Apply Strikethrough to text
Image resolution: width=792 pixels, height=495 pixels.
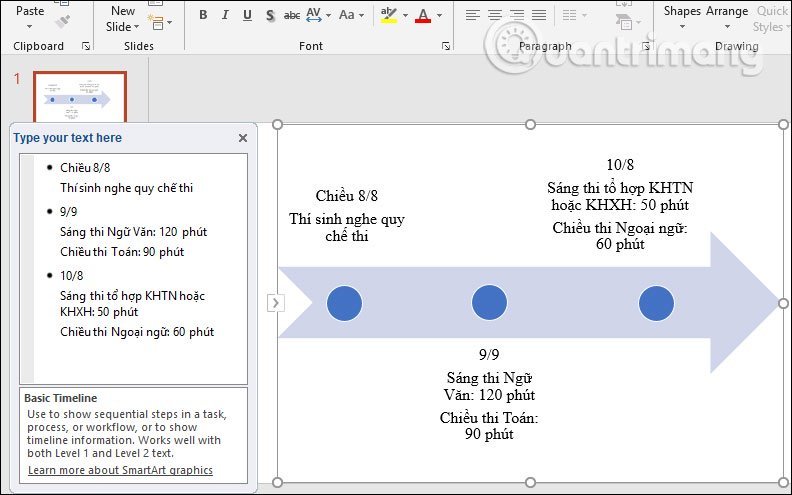click(x=291, y=15)
